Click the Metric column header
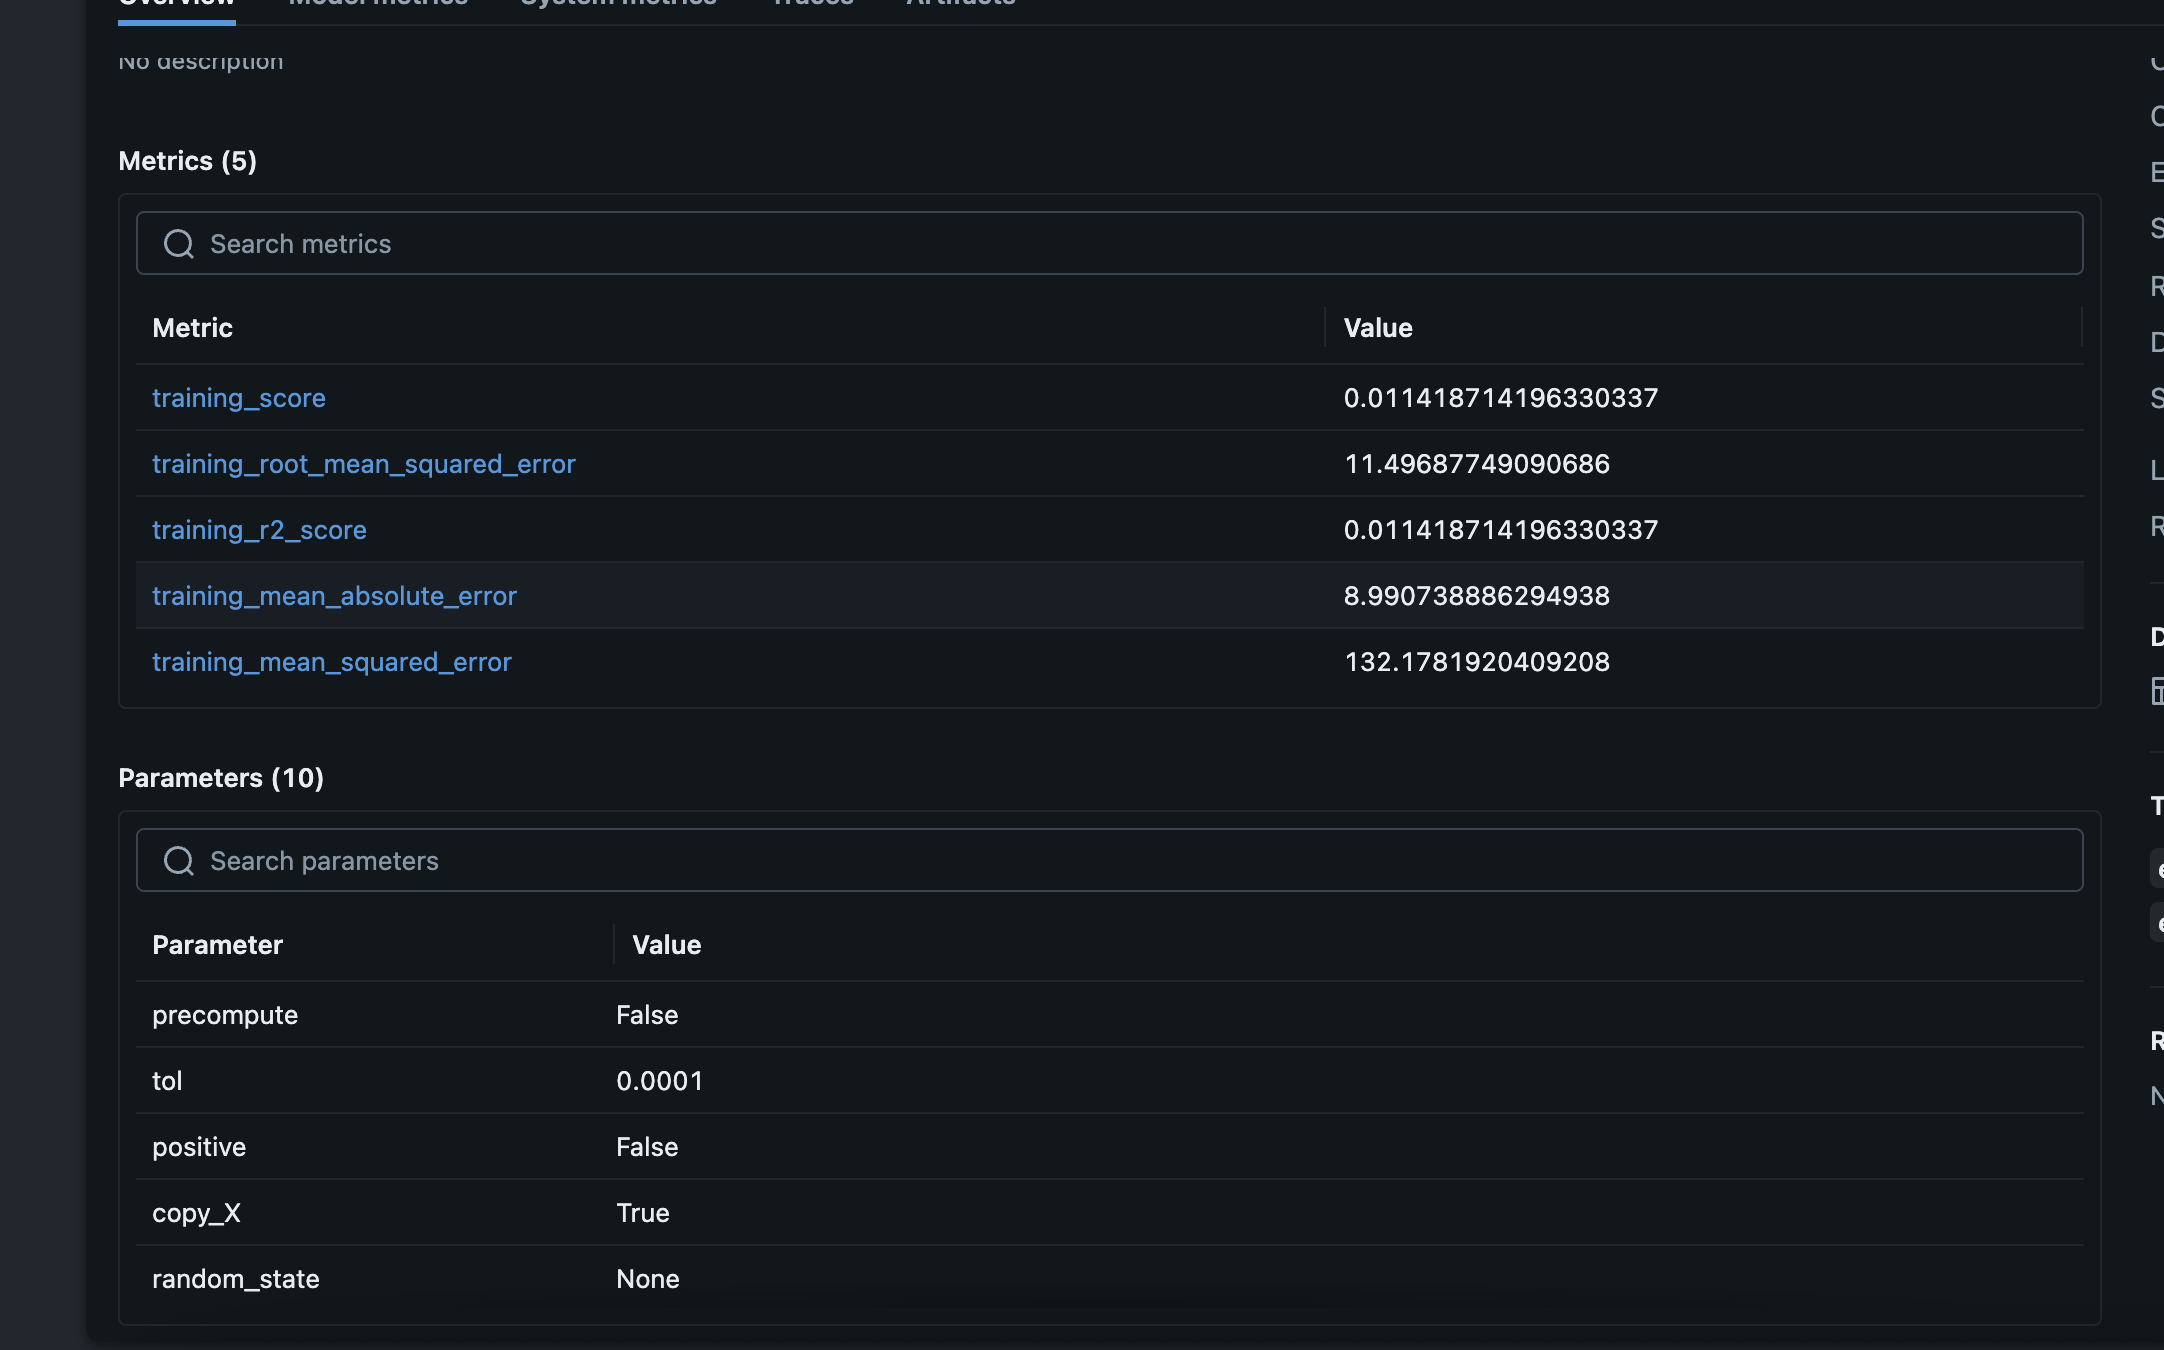Viewport: 2164px width, 1350px height. 192,328
